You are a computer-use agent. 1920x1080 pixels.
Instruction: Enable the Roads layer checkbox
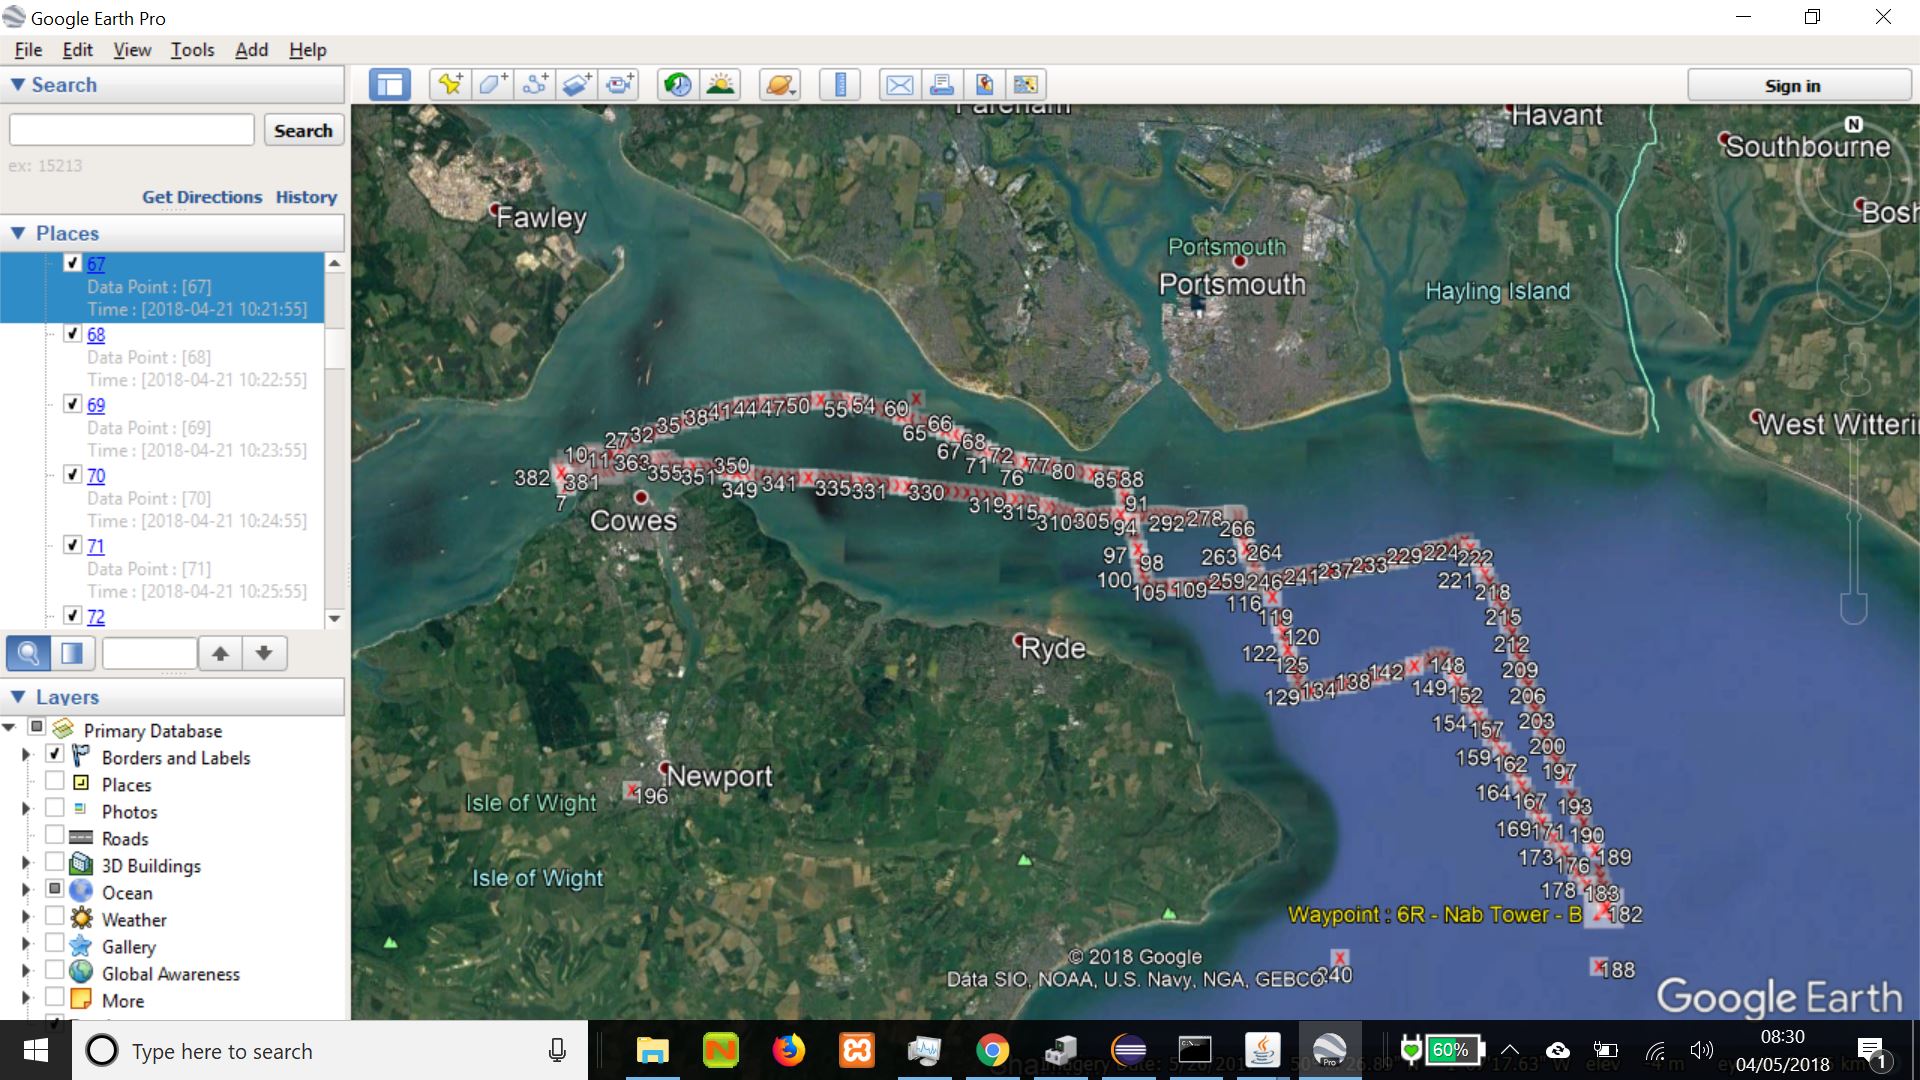55,837
